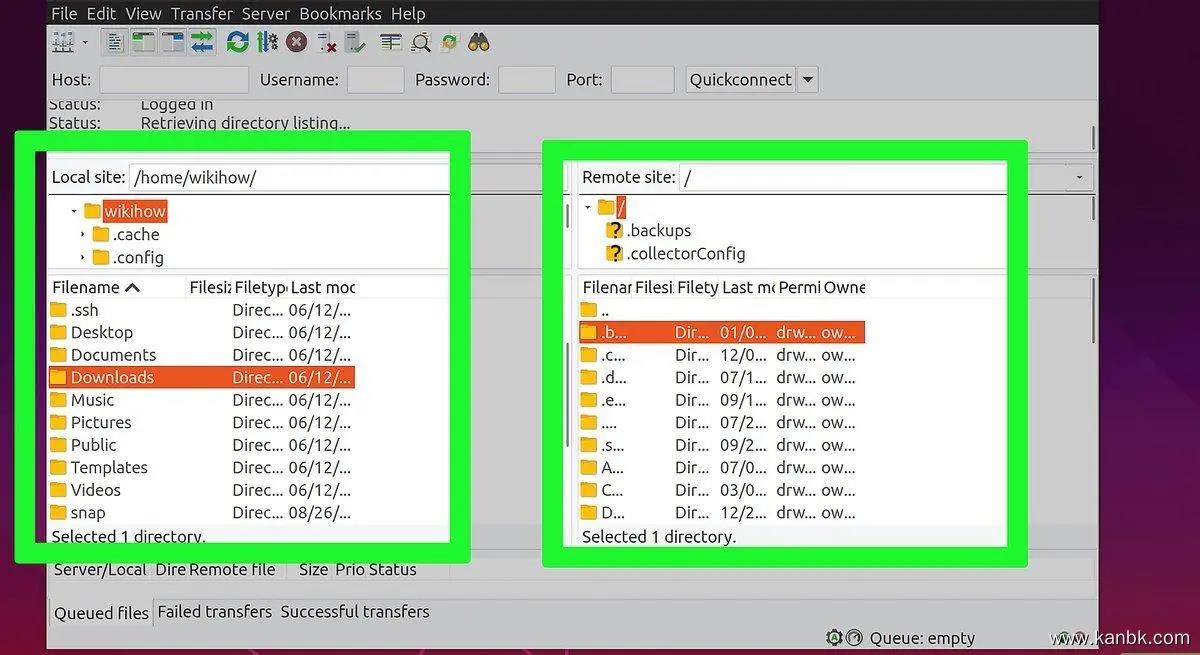Collapse the wikihow folder tree node

[x=74, y=212]
